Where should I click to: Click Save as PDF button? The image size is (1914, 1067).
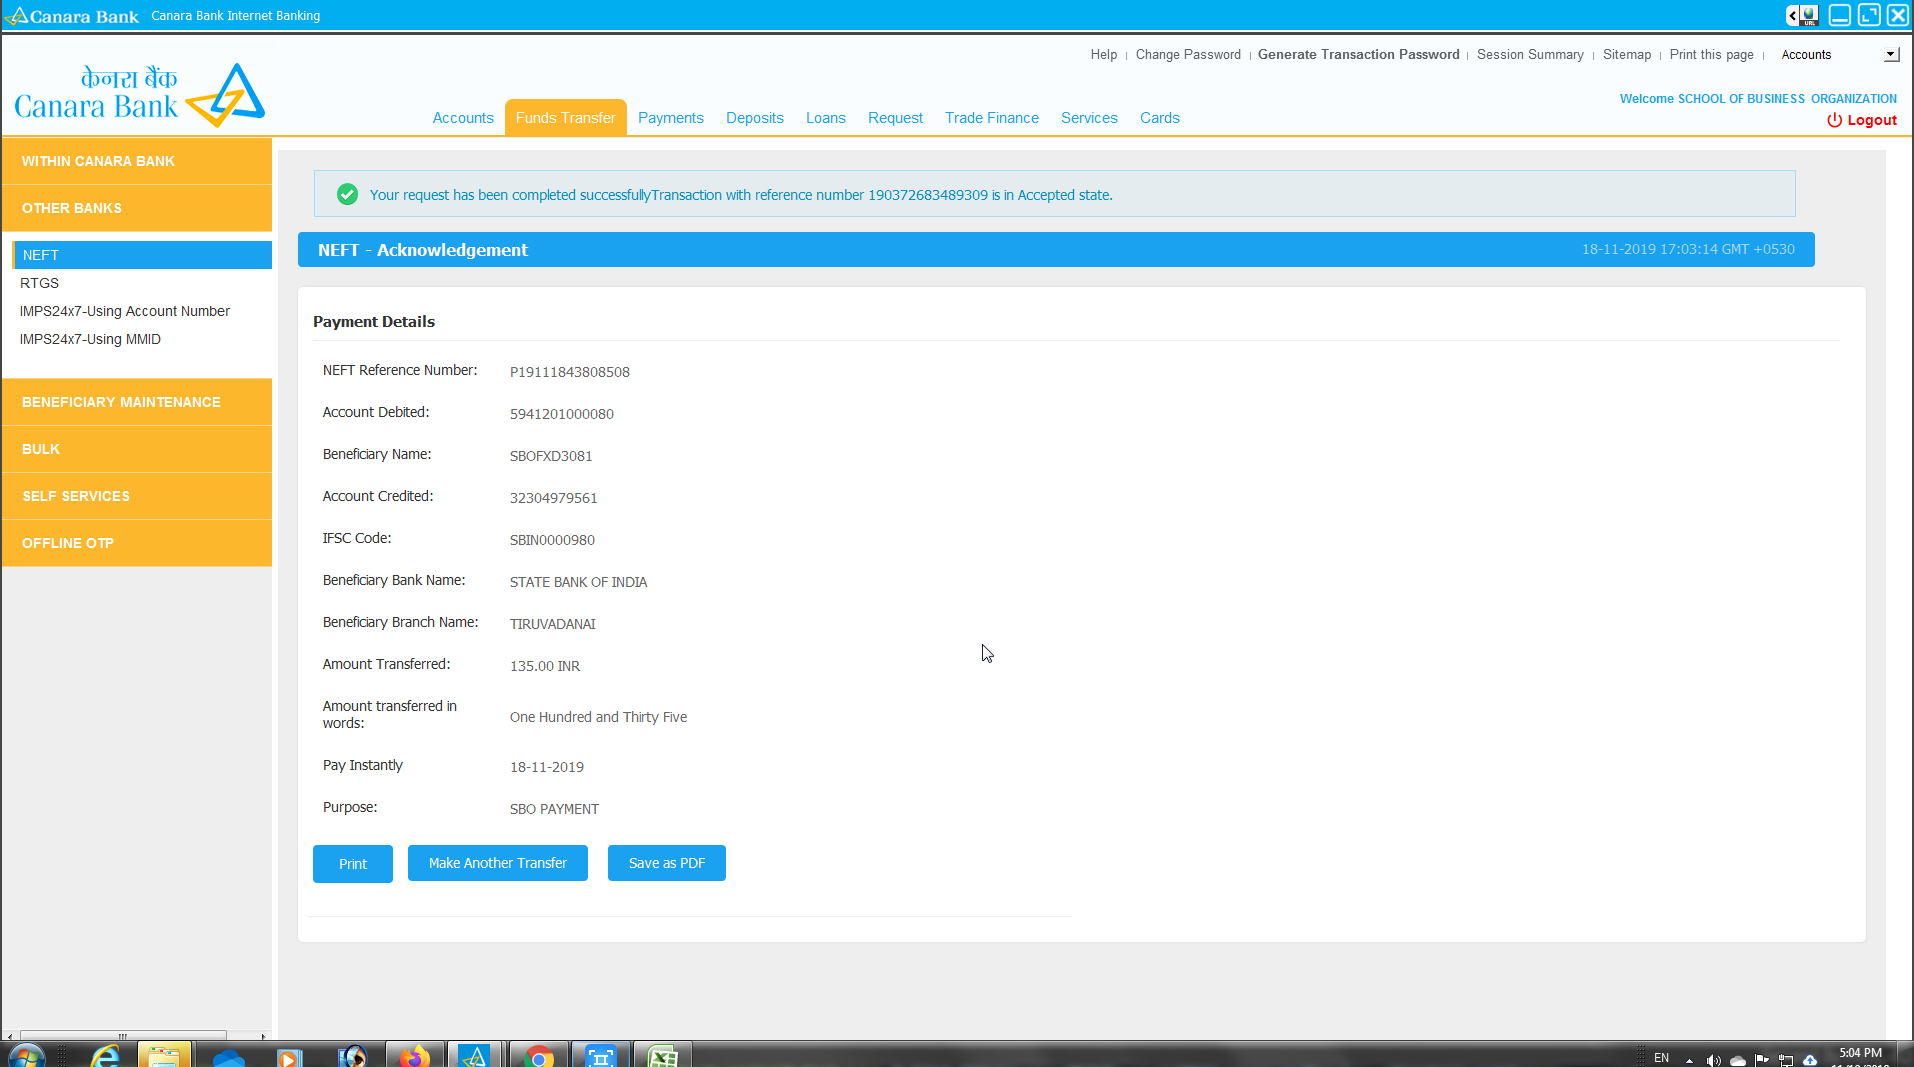pos(667,863)
